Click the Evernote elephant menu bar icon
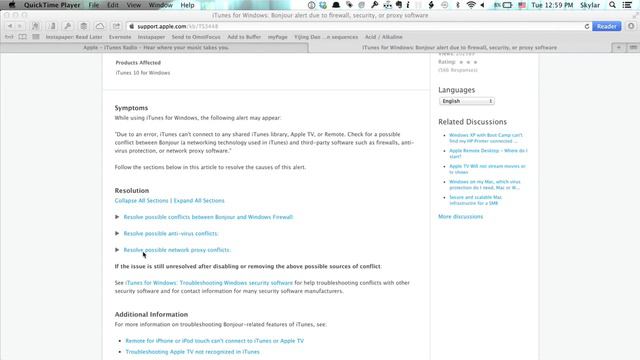The image size is (640, 360). pyautogui.click(x=399, y=5)
